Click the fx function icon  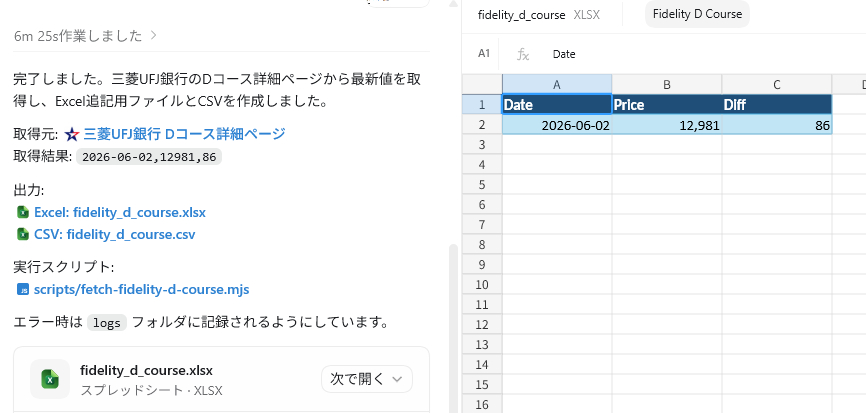pyautogui.click(x=522, y=54)
